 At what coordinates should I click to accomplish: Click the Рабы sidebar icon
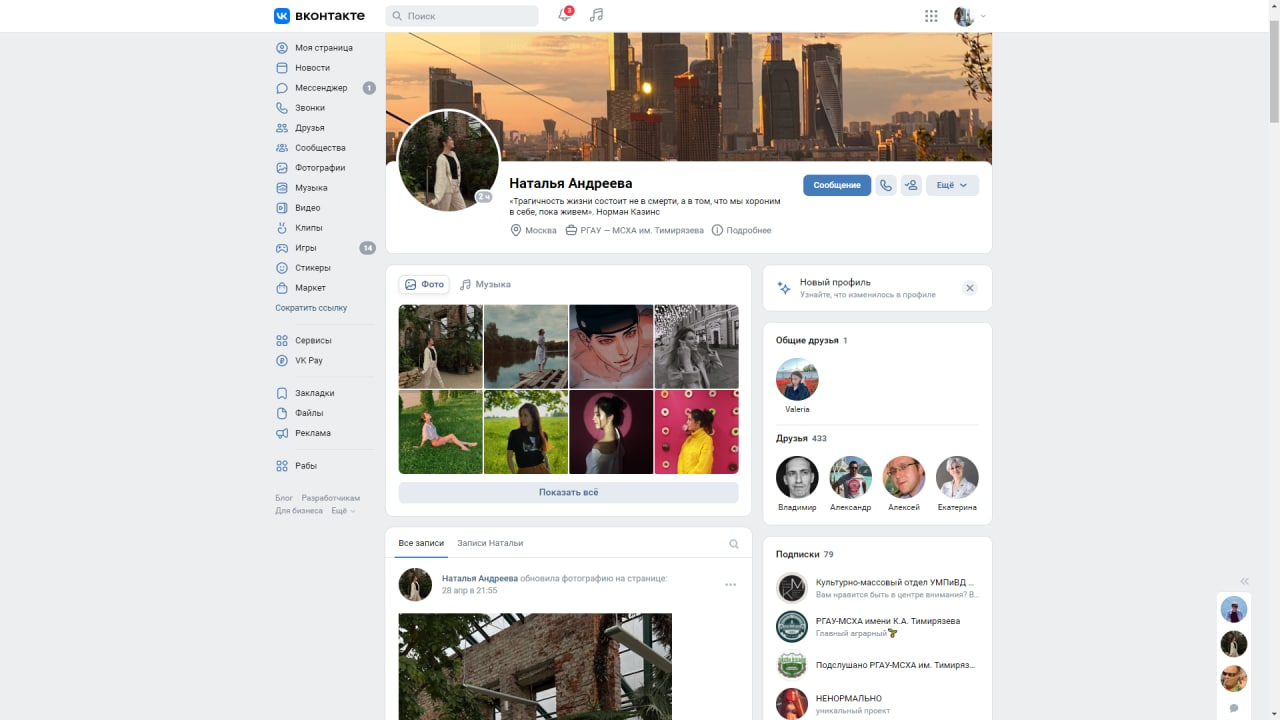(282, 466)
